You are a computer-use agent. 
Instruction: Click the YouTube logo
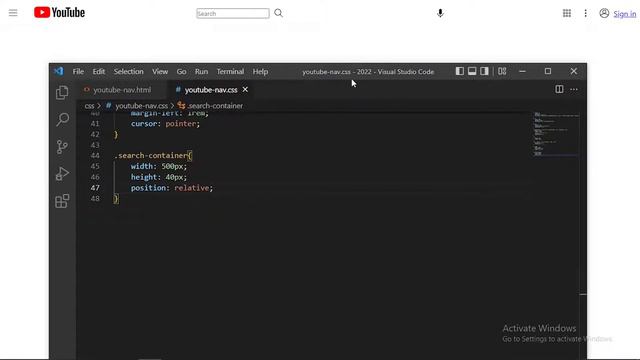(x=60, y=13)
